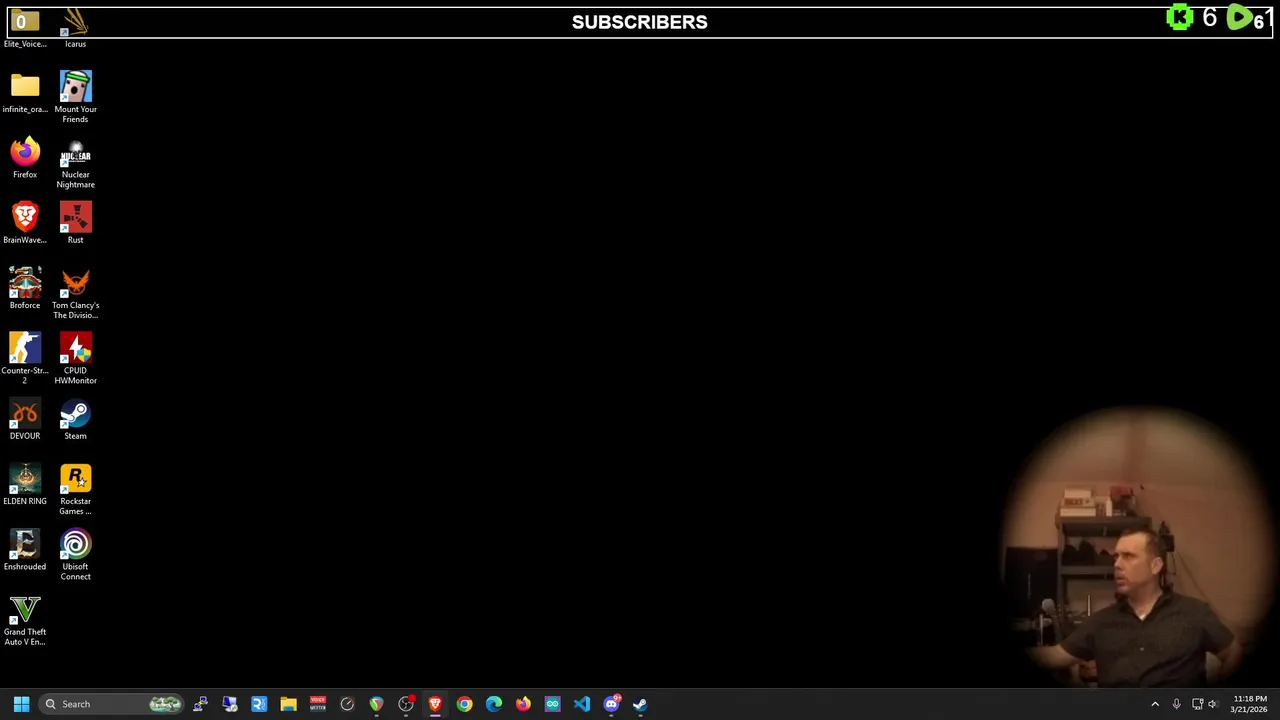Open Discord from the taskbar

pos(611,704)
